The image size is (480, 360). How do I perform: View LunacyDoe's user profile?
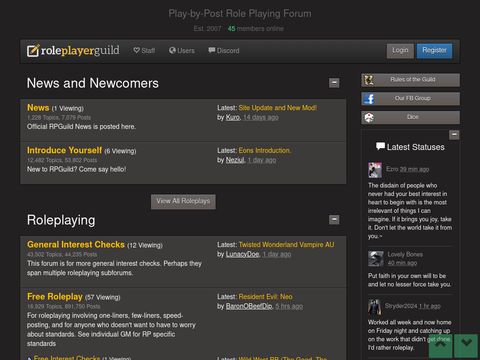(242, 254)
